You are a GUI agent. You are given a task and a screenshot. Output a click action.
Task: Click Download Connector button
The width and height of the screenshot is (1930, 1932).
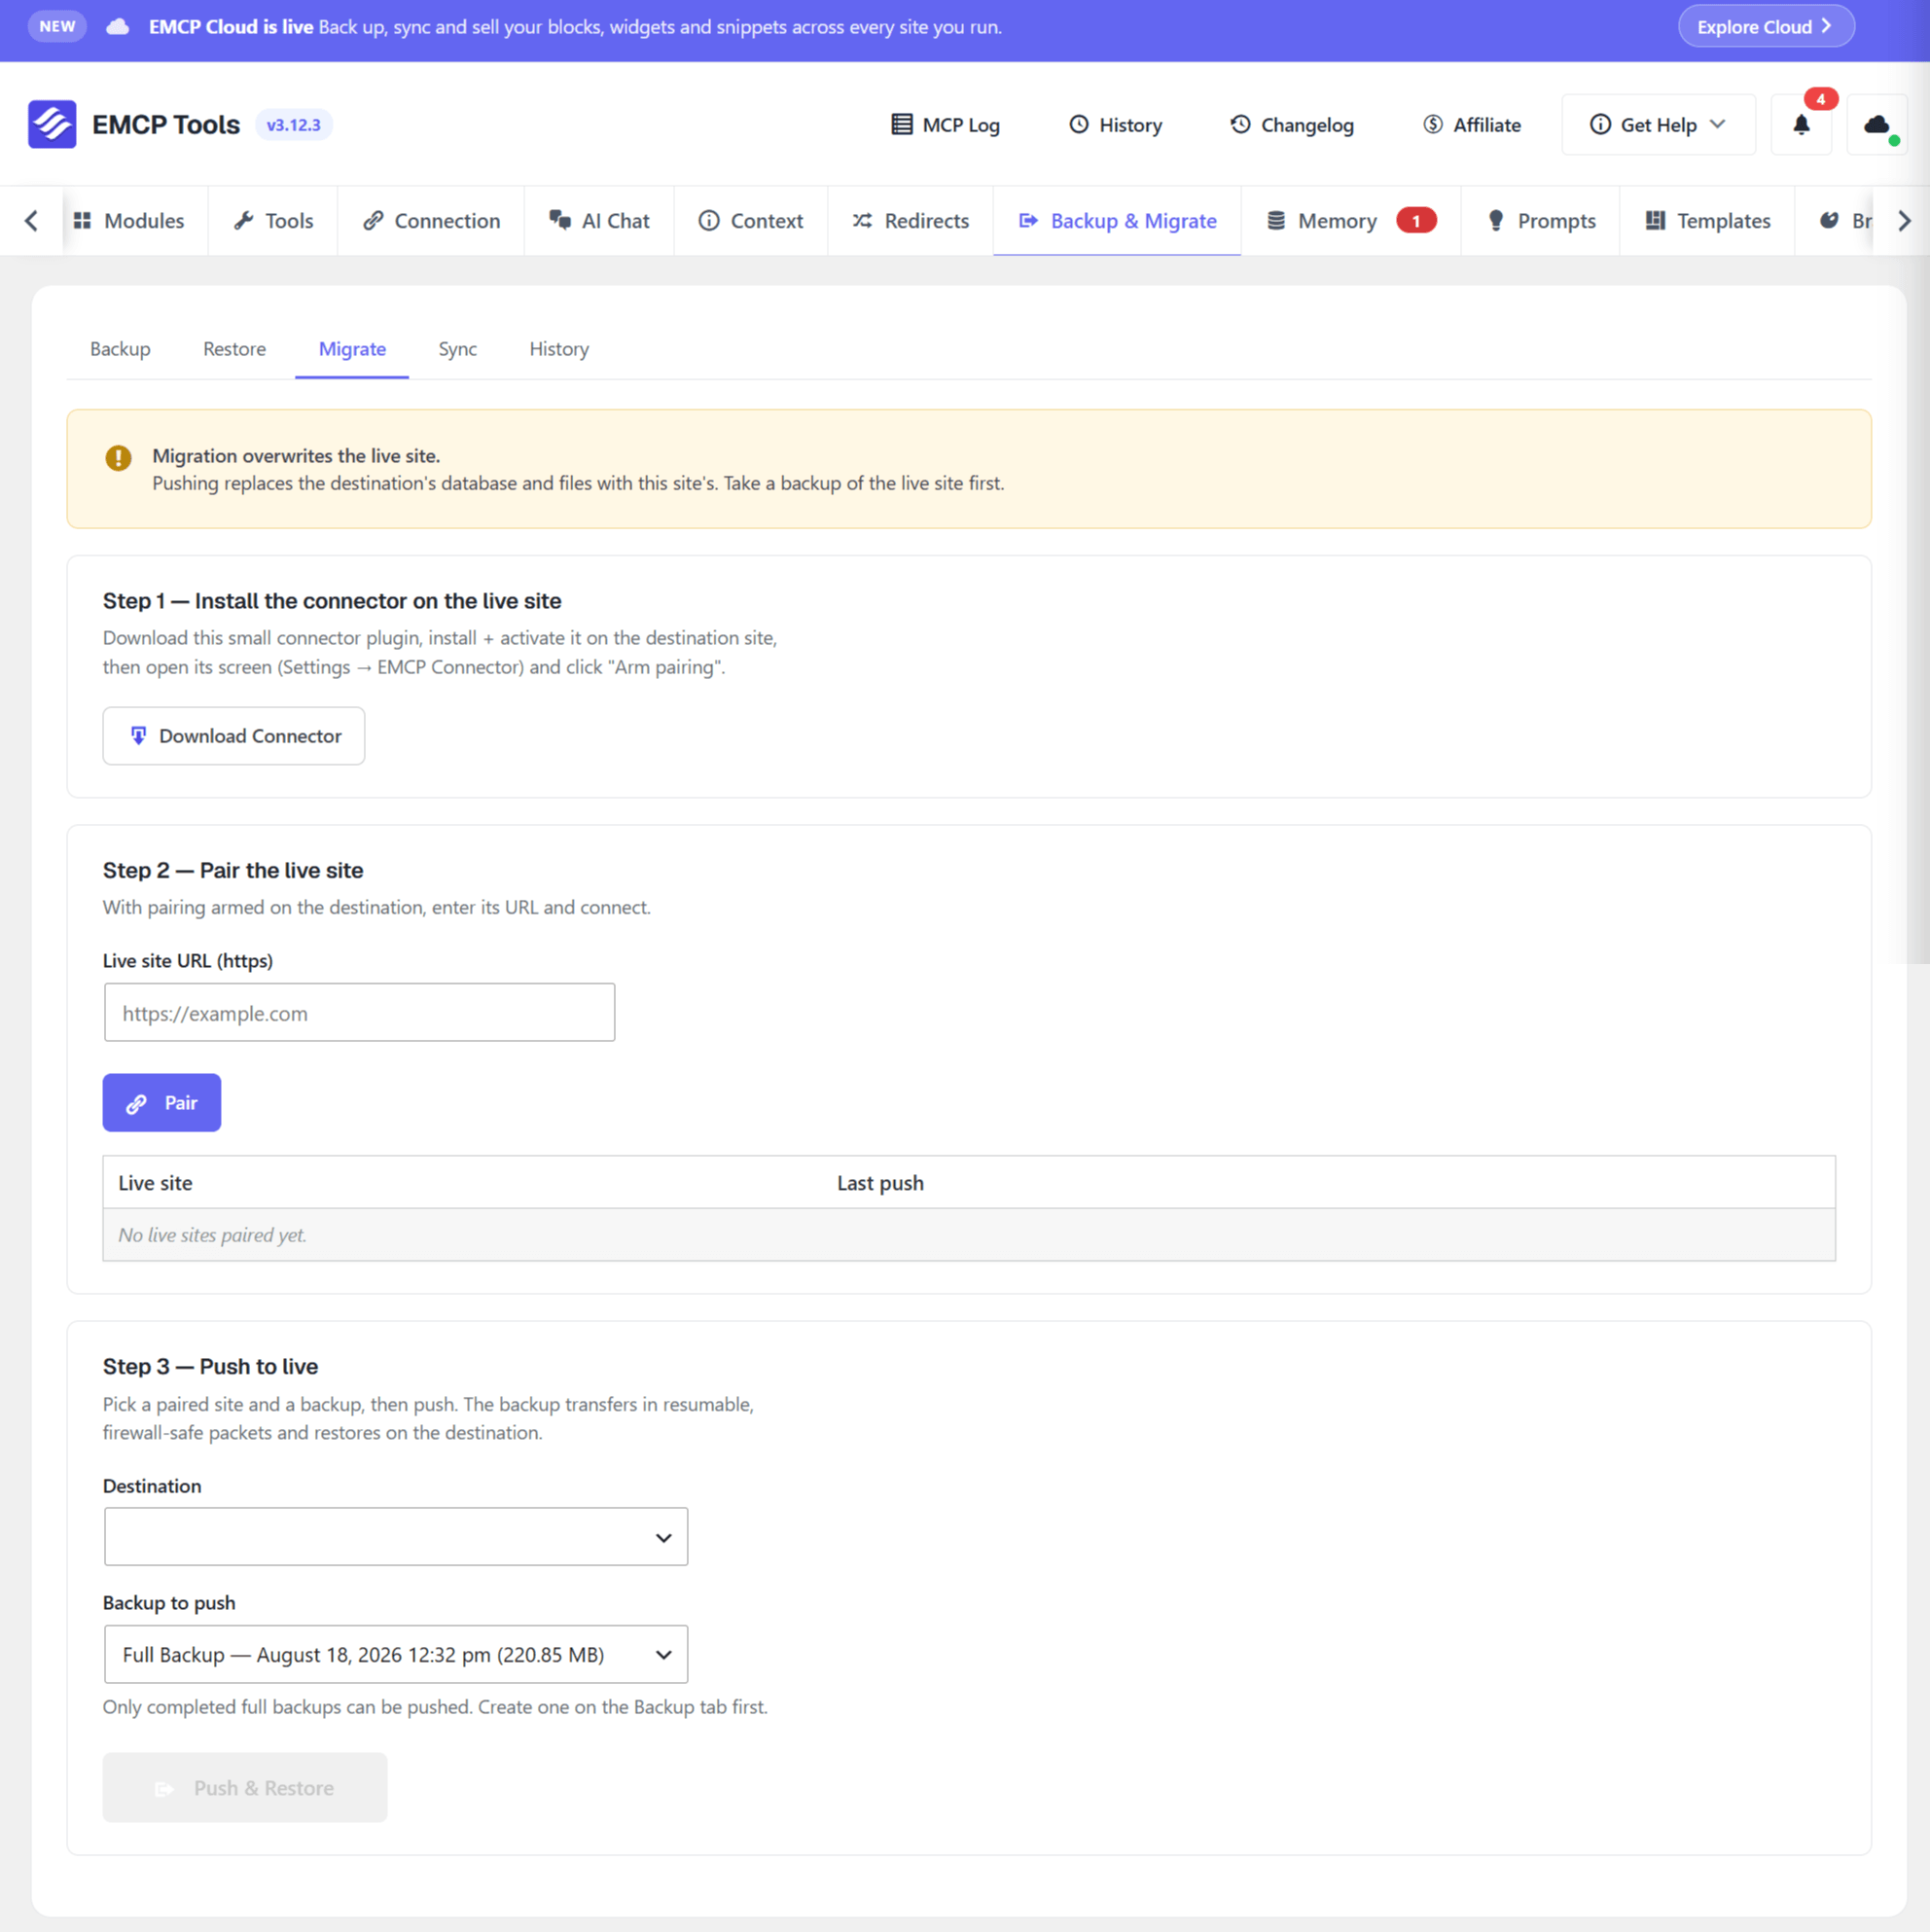[234, 736]
